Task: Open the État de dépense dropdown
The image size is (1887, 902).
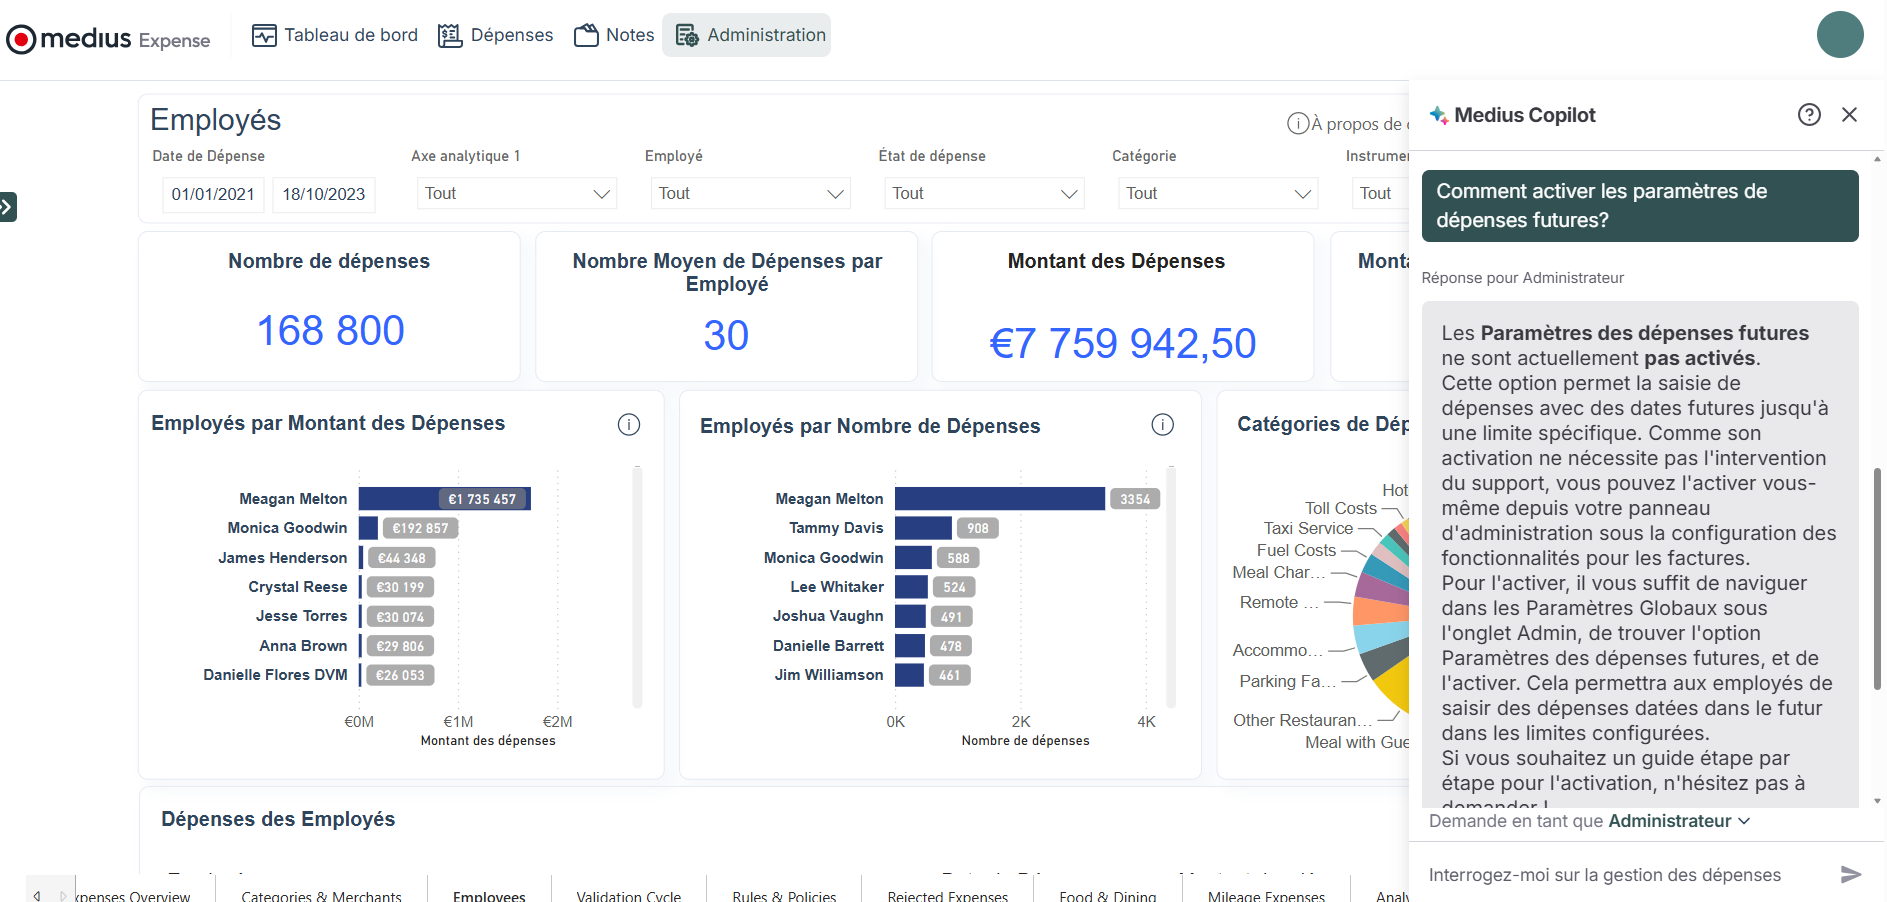Action: (984, 193)
